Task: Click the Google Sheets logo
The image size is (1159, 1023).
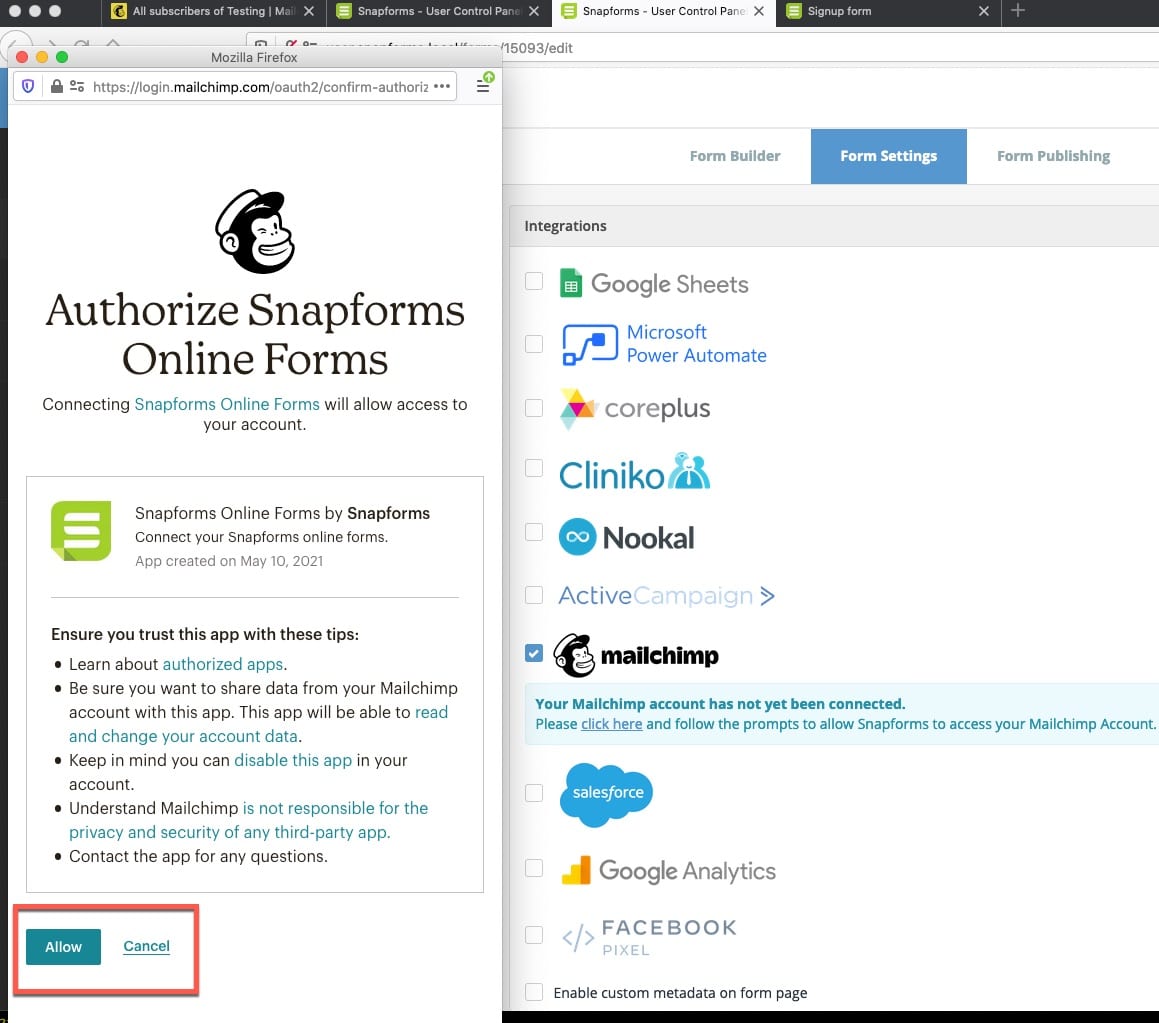Action: [x=654, y=283]
